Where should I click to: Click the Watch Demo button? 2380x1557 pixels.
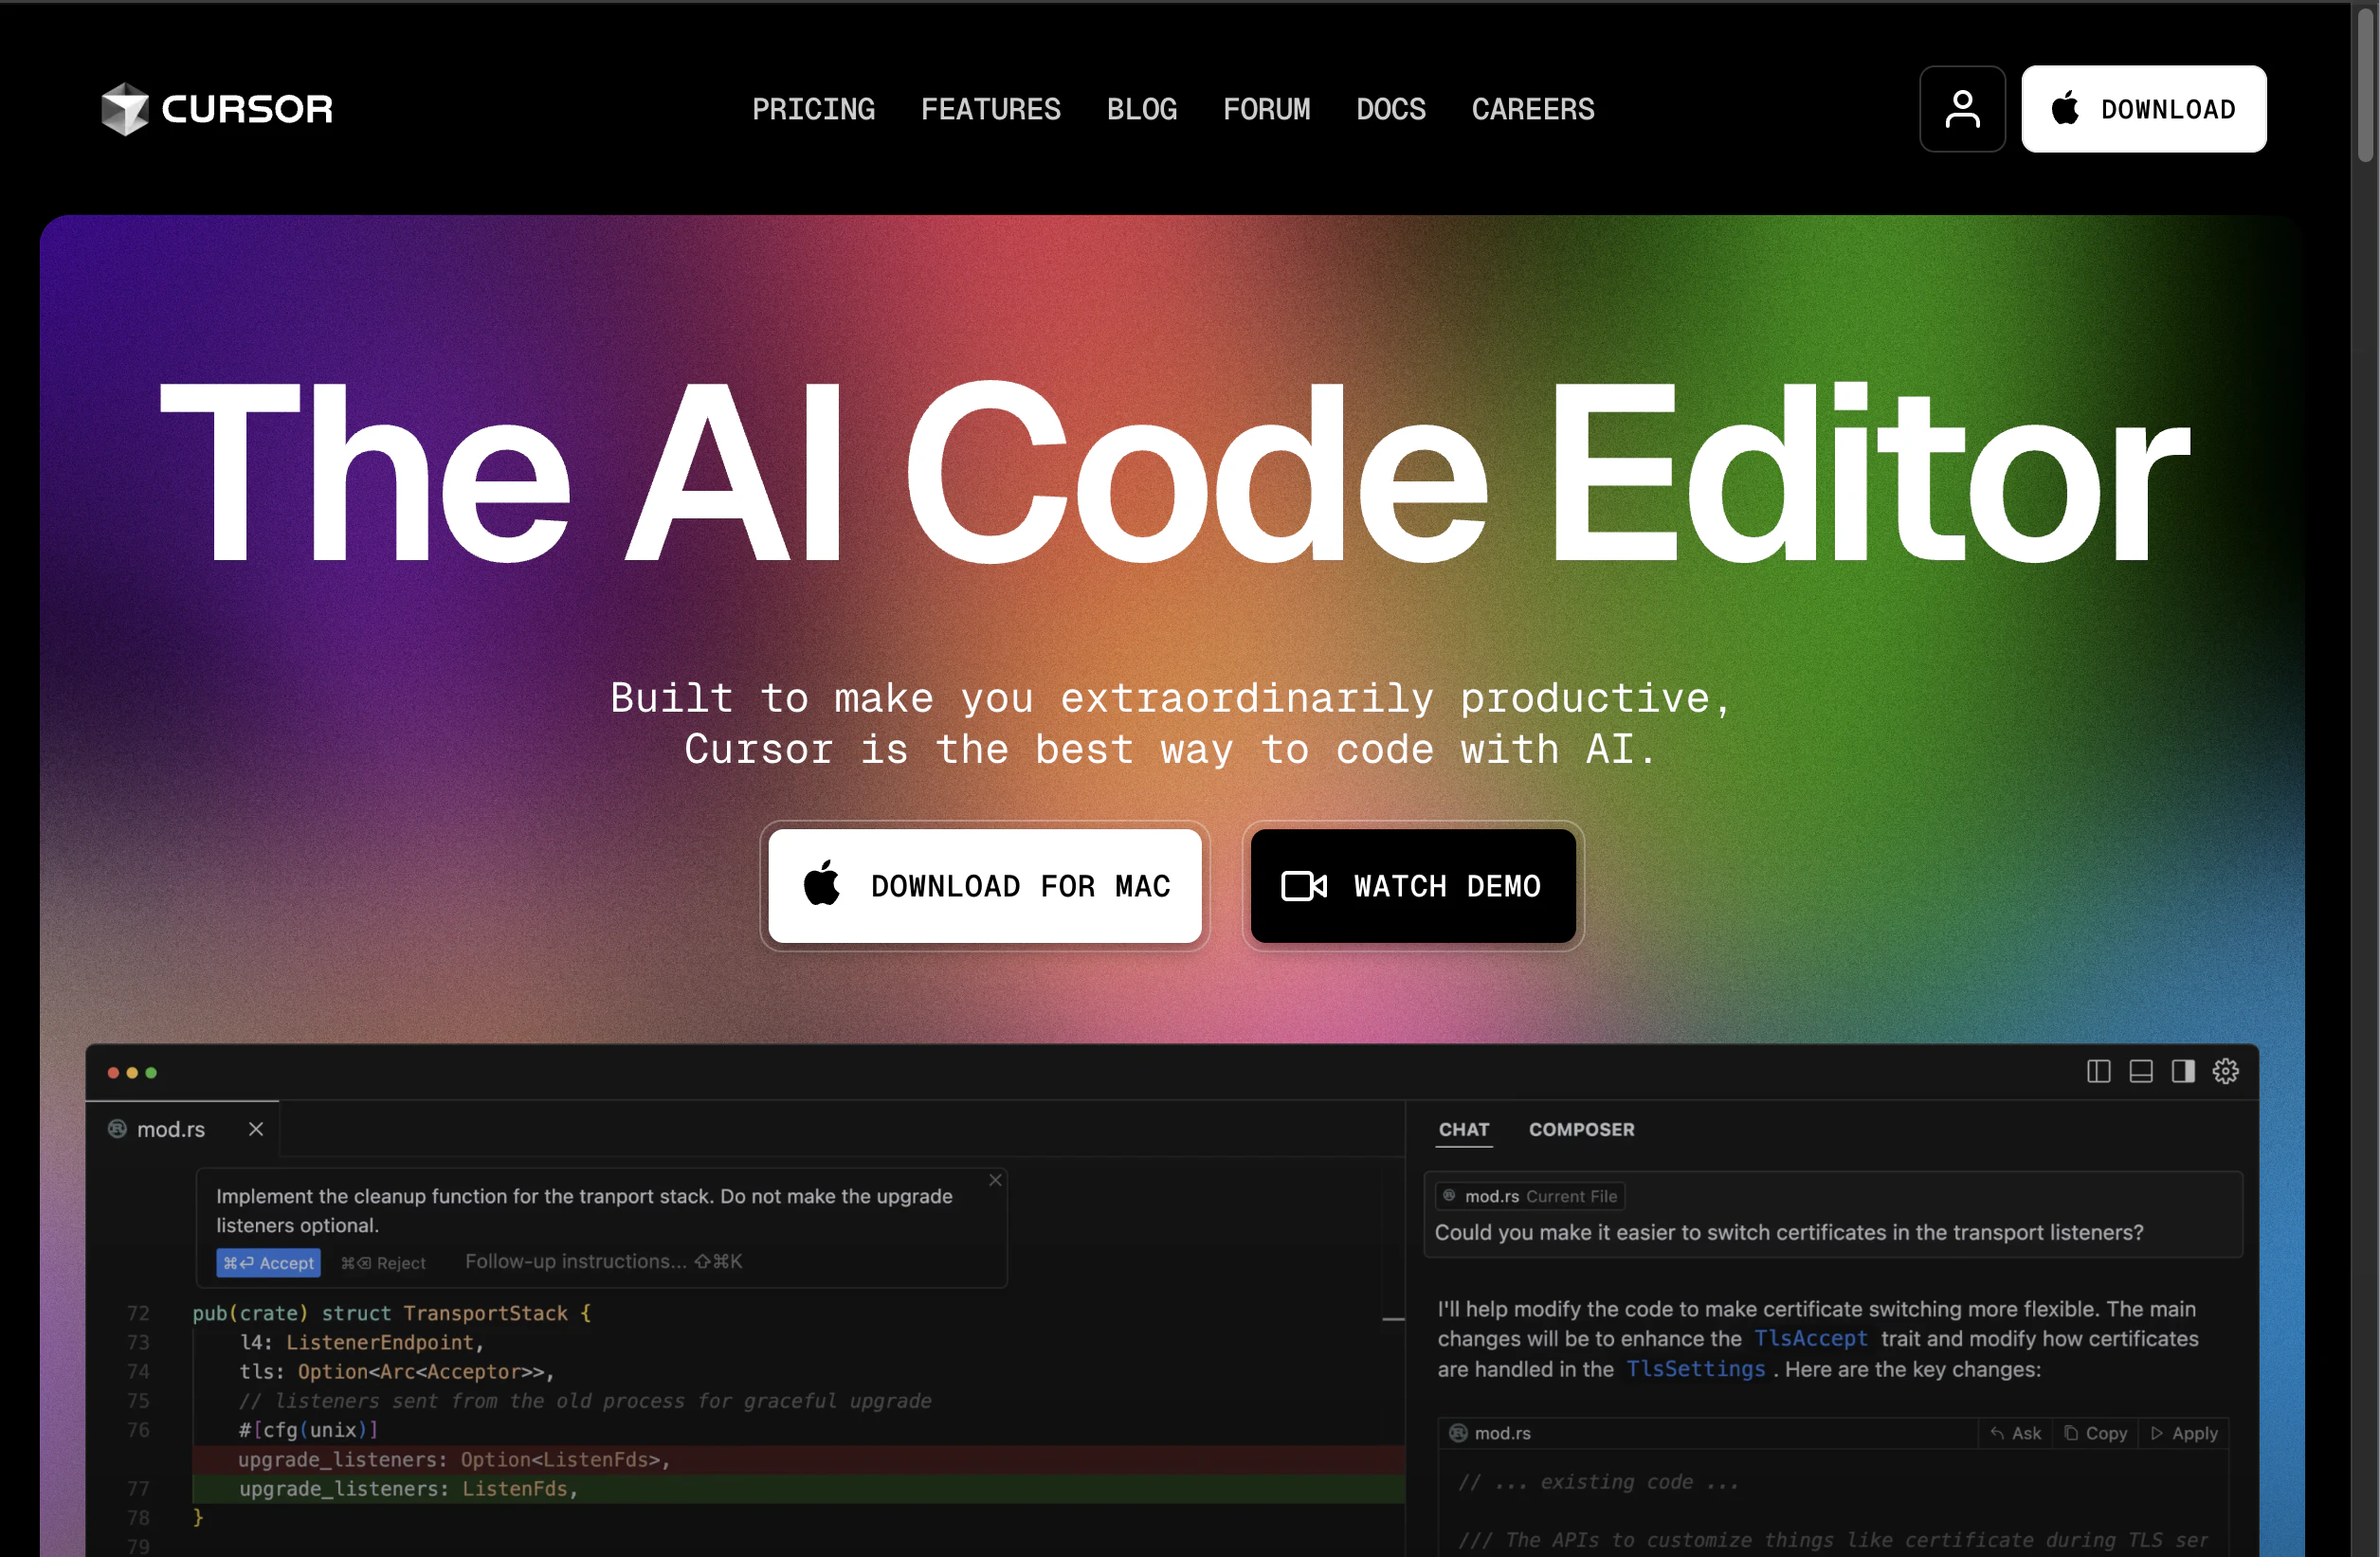click(x=1413, y=886)
